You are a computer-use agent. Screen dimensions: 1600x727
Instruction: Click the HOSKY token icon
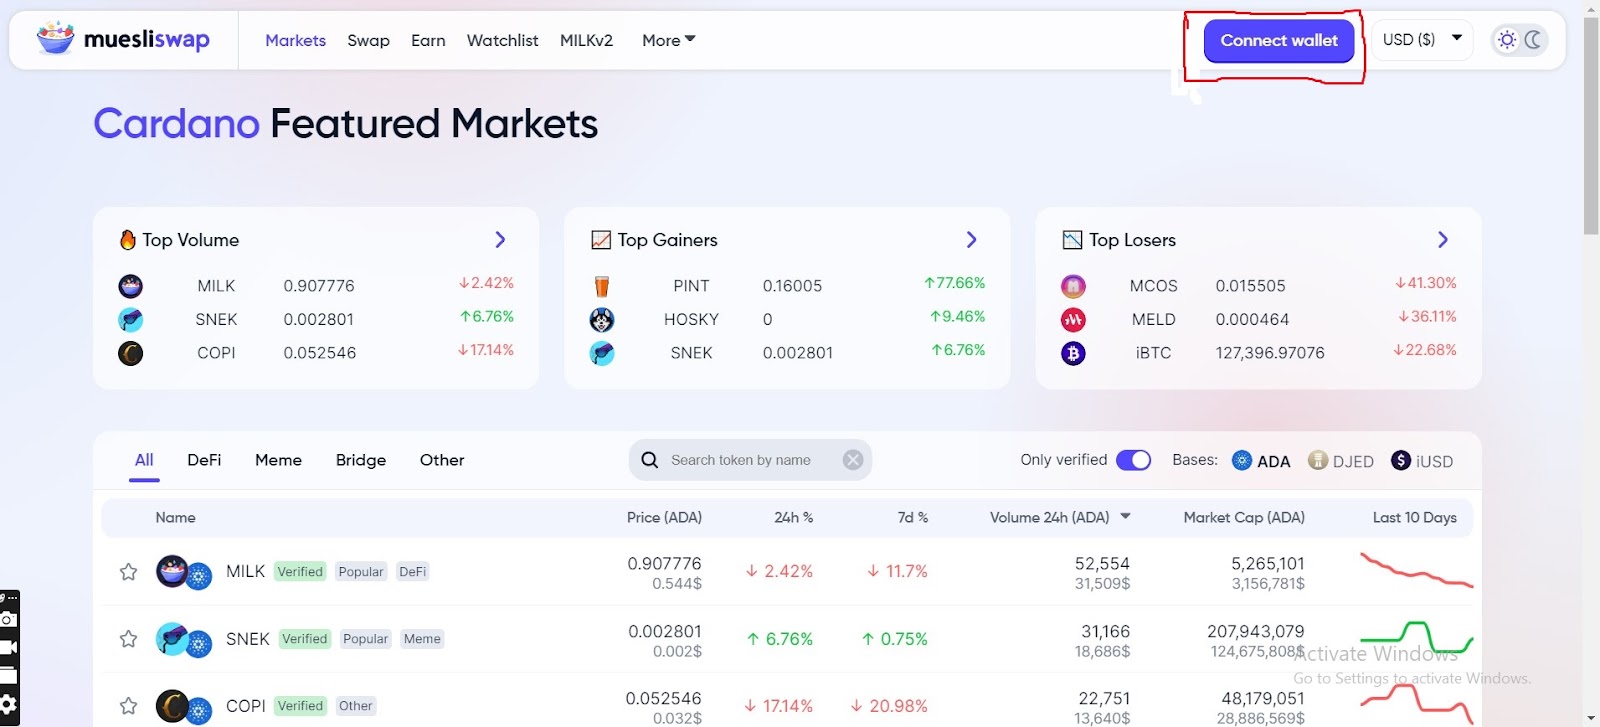[602, 320]
